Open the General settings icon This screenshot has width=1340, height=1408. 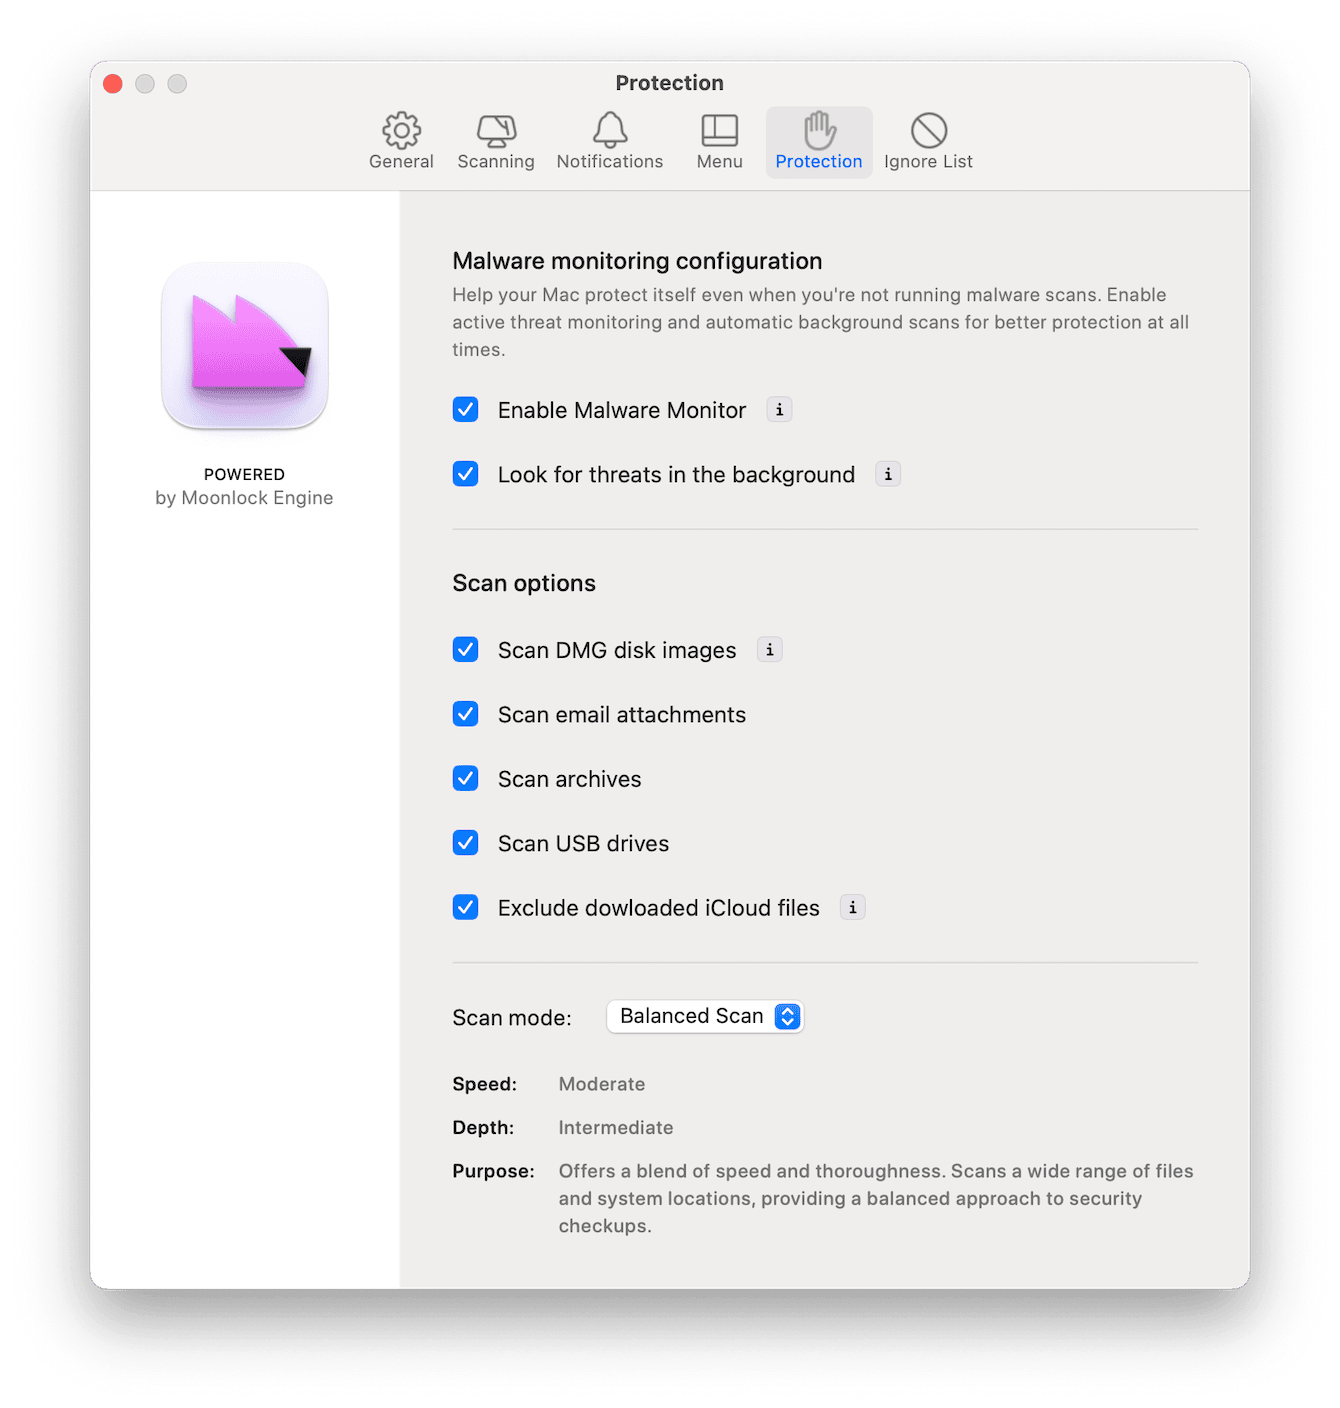pyautogui.click(x=401, y=140)
